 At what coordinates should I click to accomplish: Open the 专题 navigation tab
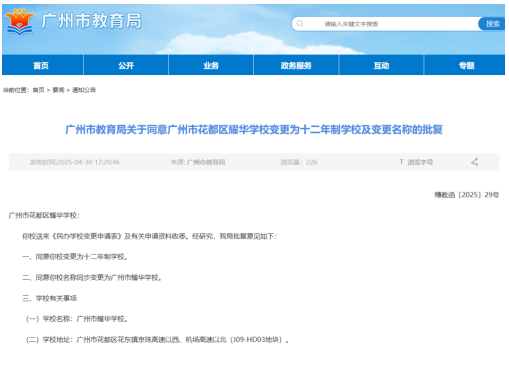tap(466, 65)
